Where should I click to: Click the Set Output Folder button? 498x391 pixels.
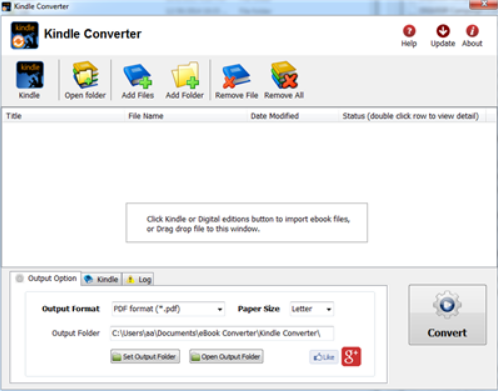145,357
